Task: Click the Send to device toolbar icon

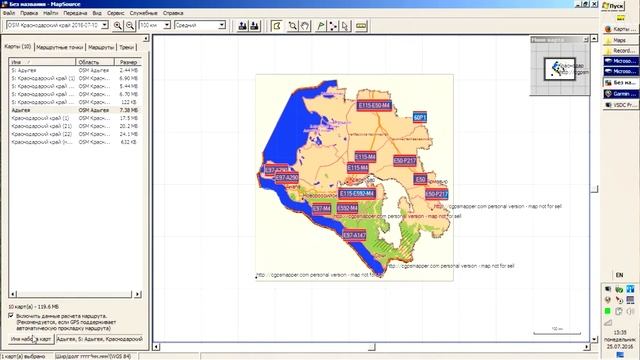Action: point(242,26)
